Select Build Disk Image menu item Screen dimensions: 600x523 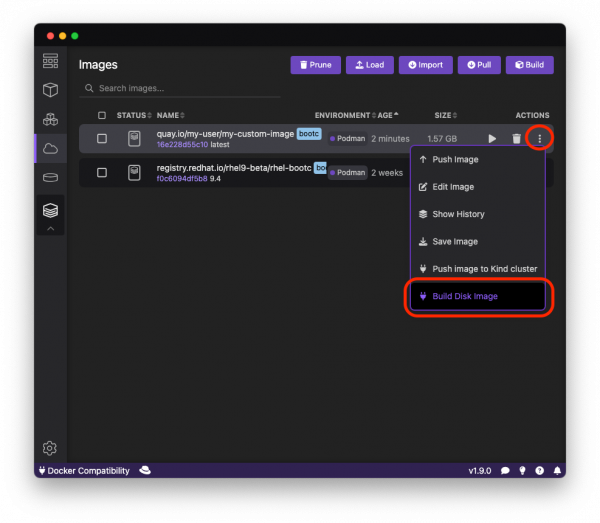478,296
